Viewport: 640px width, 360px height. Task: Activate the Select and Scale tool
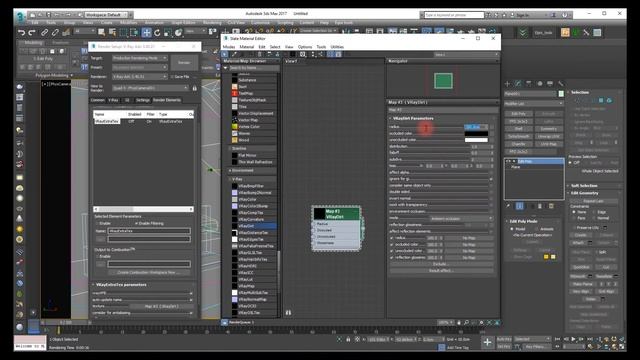tap(168, 32)
